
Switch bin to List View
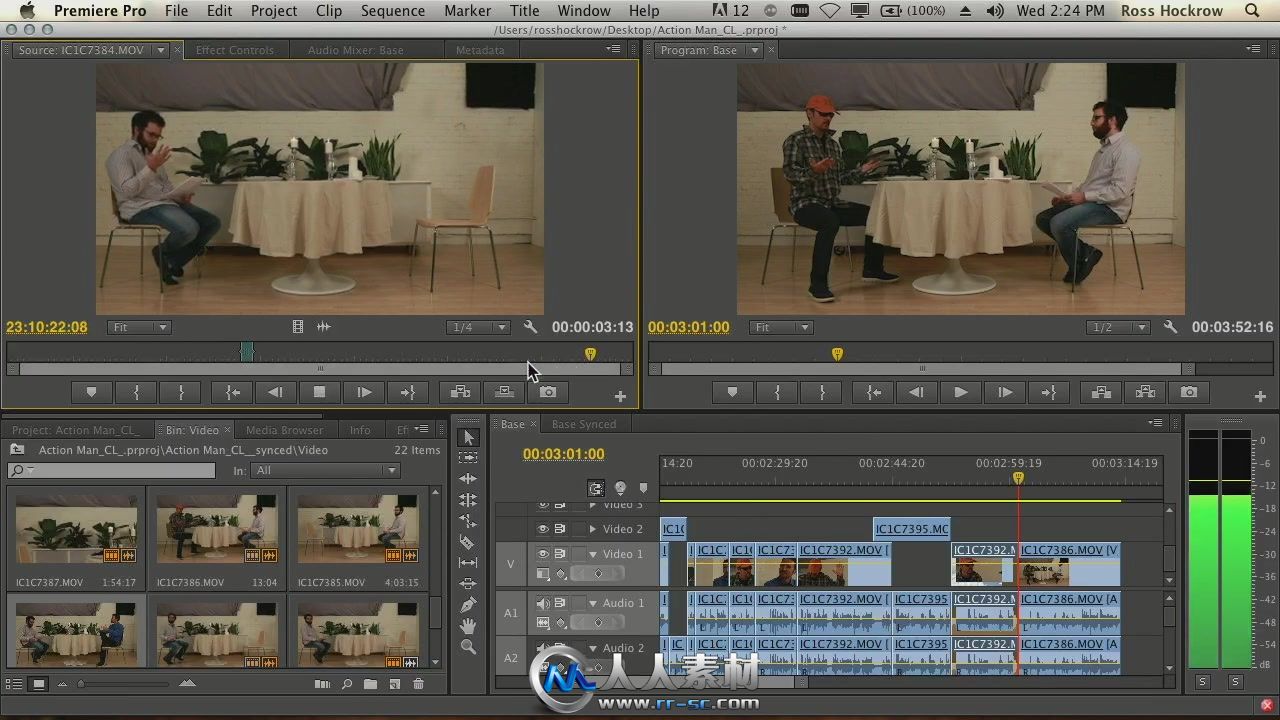click(14, 684)
